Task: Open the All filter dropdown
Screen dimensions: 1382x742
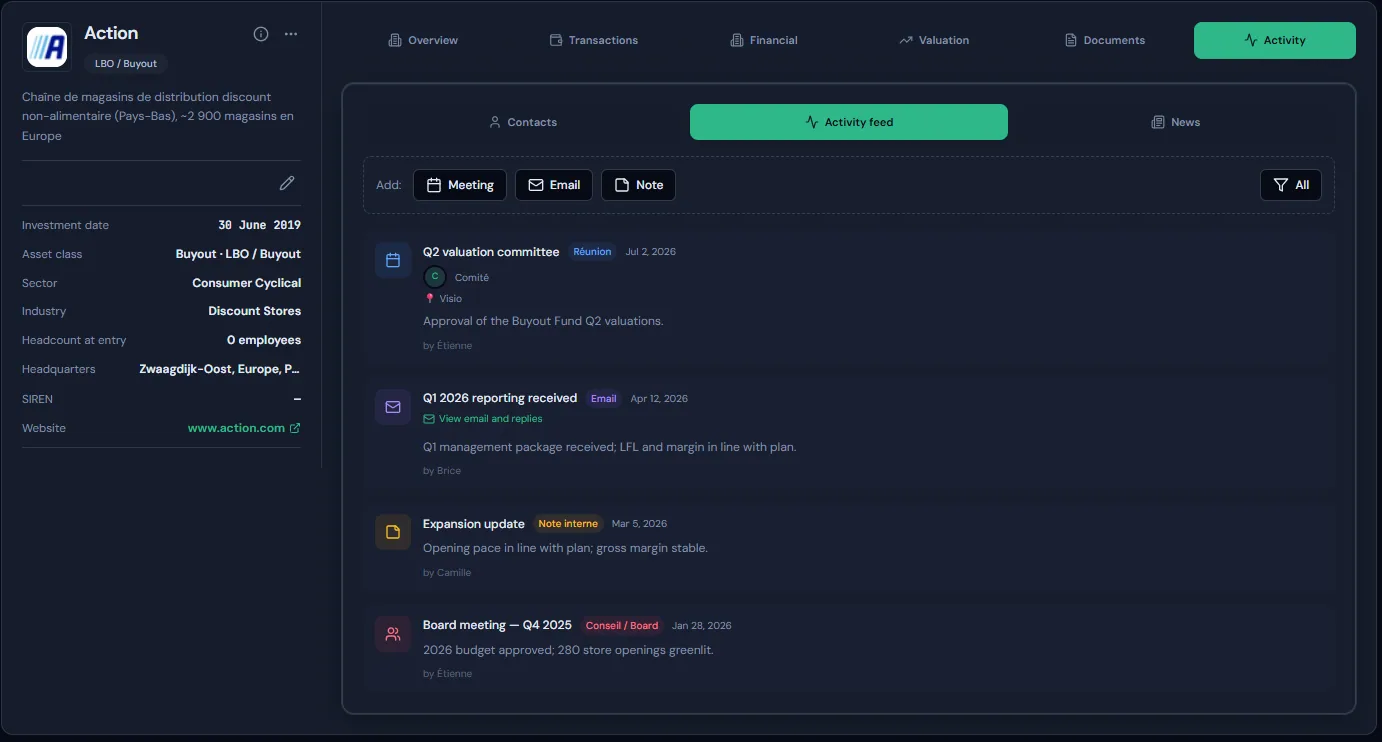Action: pyautogui.click(x=1291, y=185)
